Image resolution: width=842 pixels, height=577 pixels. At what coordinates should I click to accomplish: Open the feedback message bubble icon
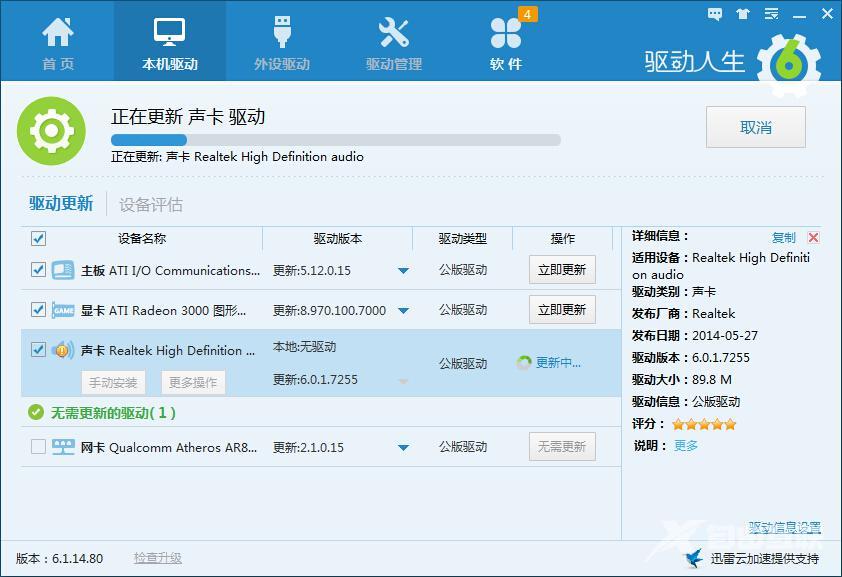(714, 14)
